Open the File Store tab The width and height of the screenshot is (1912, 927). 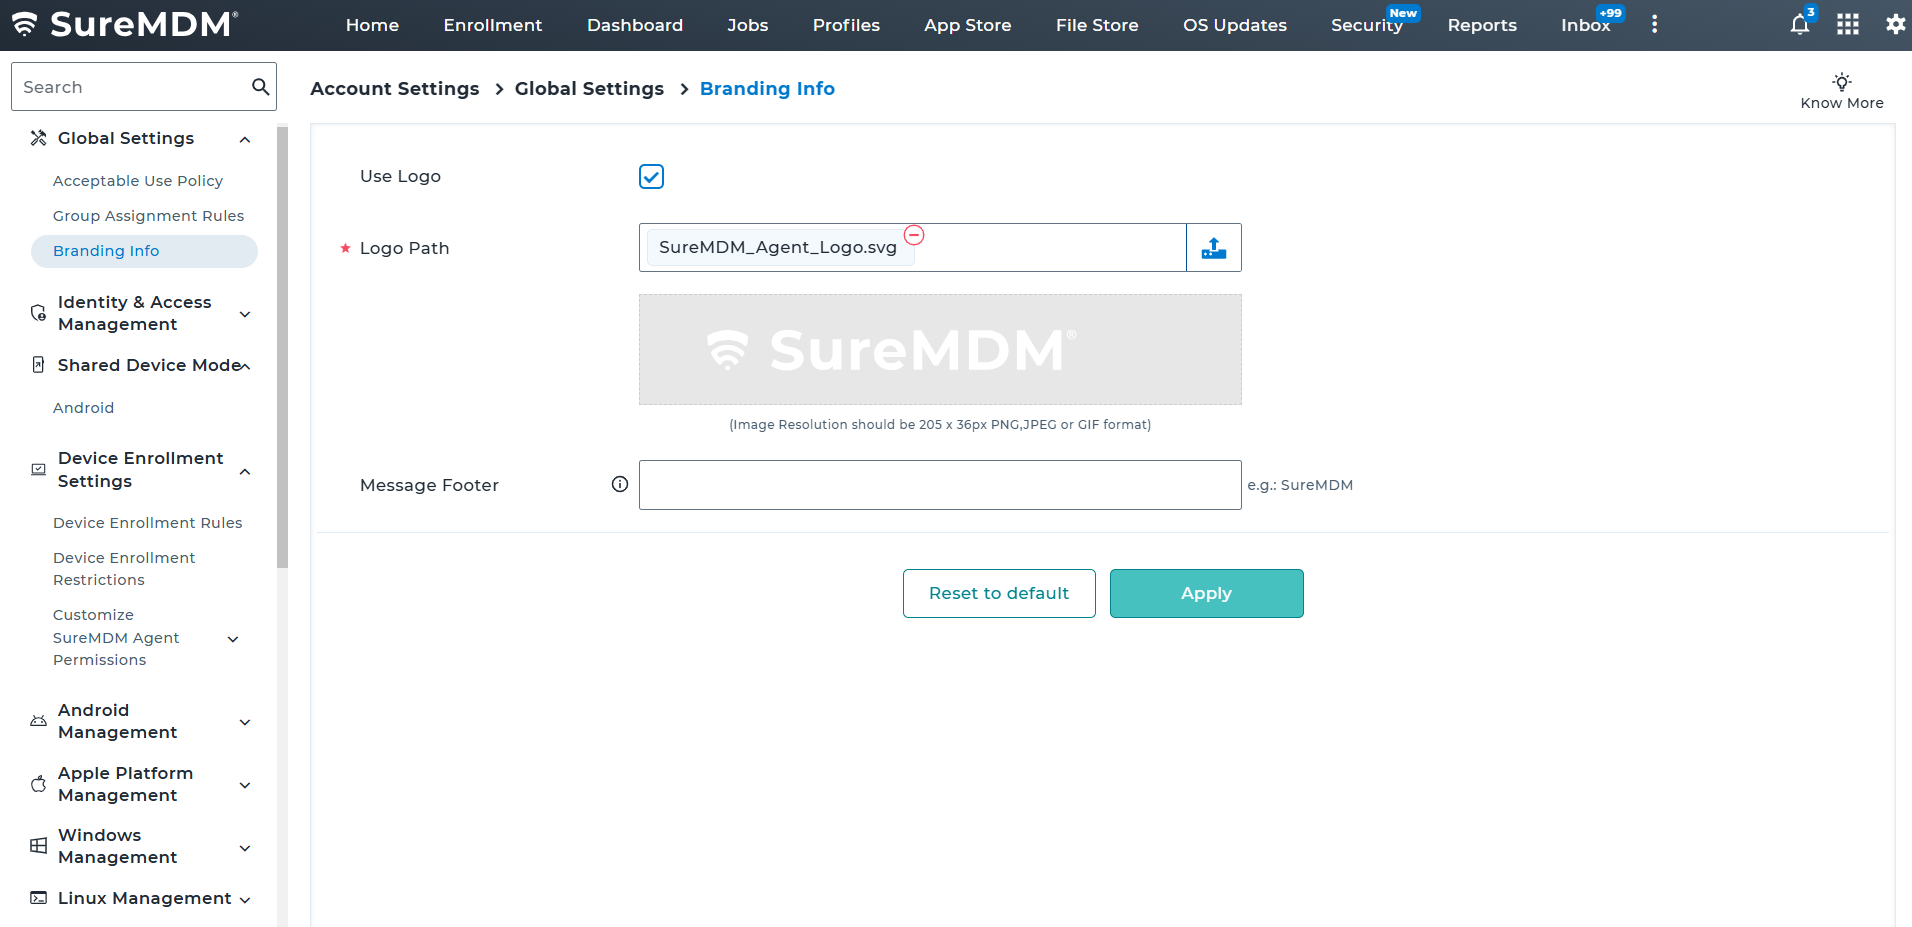1097,25
